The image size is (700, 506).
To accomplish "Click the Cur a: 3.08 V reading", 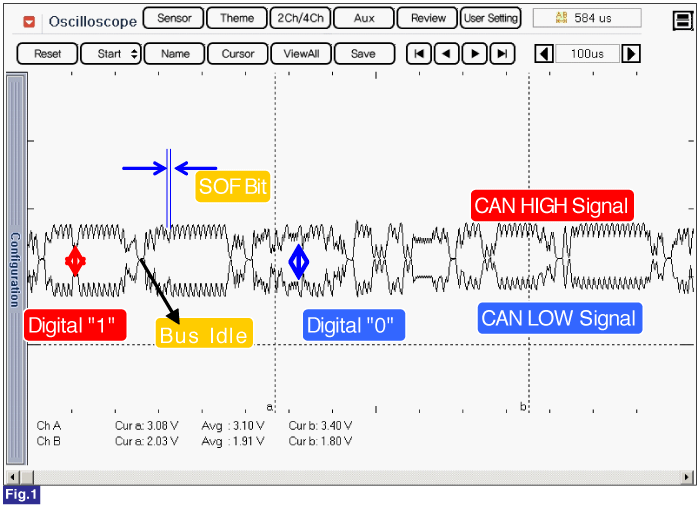I will click(146, 426).
